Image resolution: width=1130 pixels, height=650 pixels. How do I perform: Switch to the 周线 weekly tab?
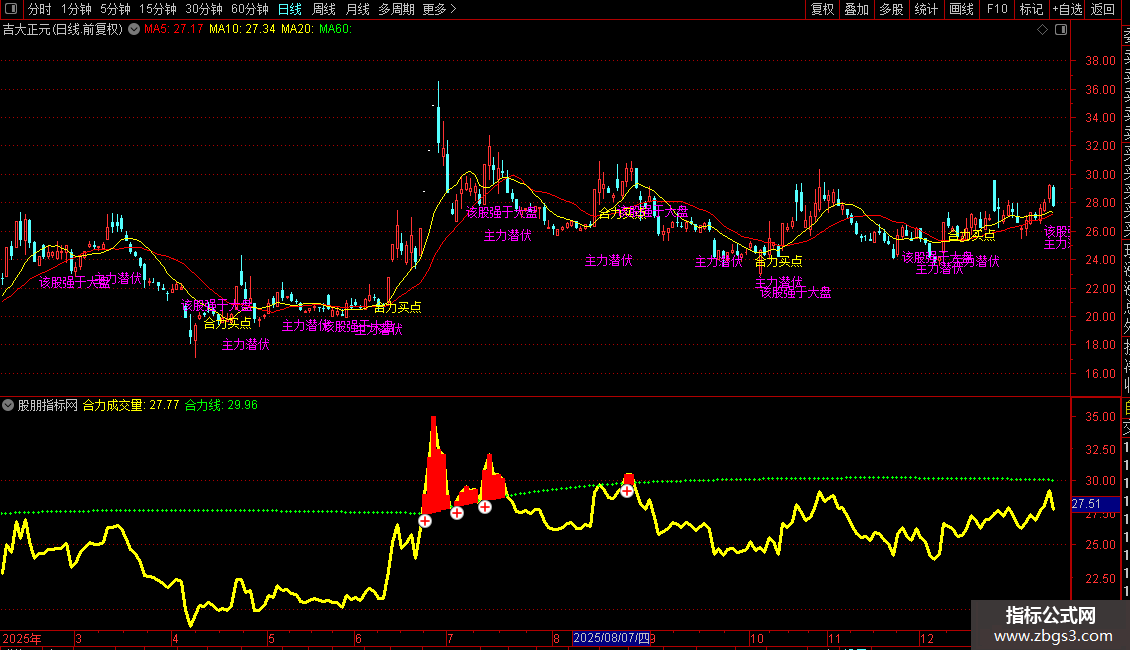[324, 9]
